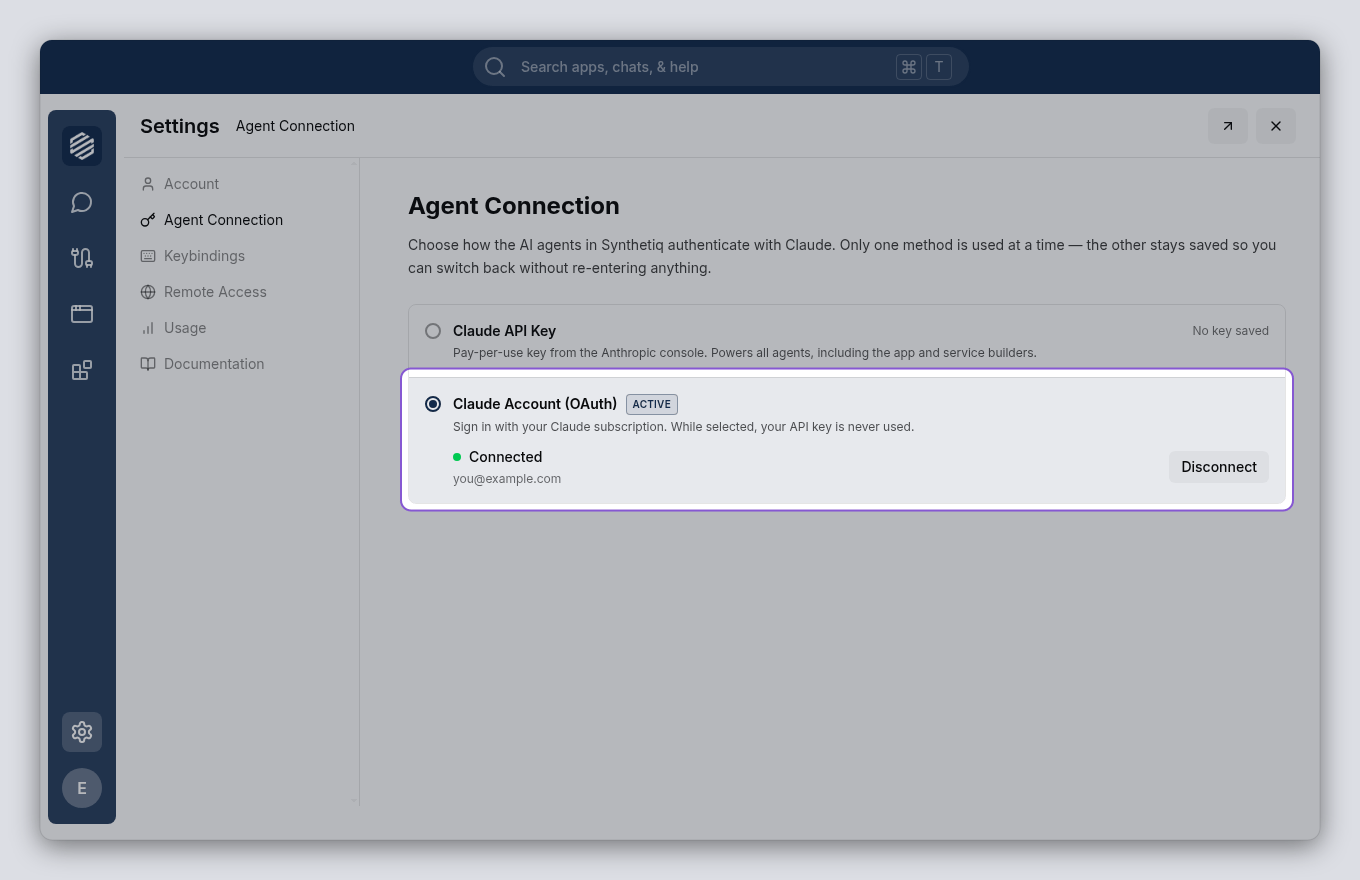Image resolution: width=1360 pixels, height=880 pixels.
Task: Click the magnifier icon in search bar
Action: 495,67
